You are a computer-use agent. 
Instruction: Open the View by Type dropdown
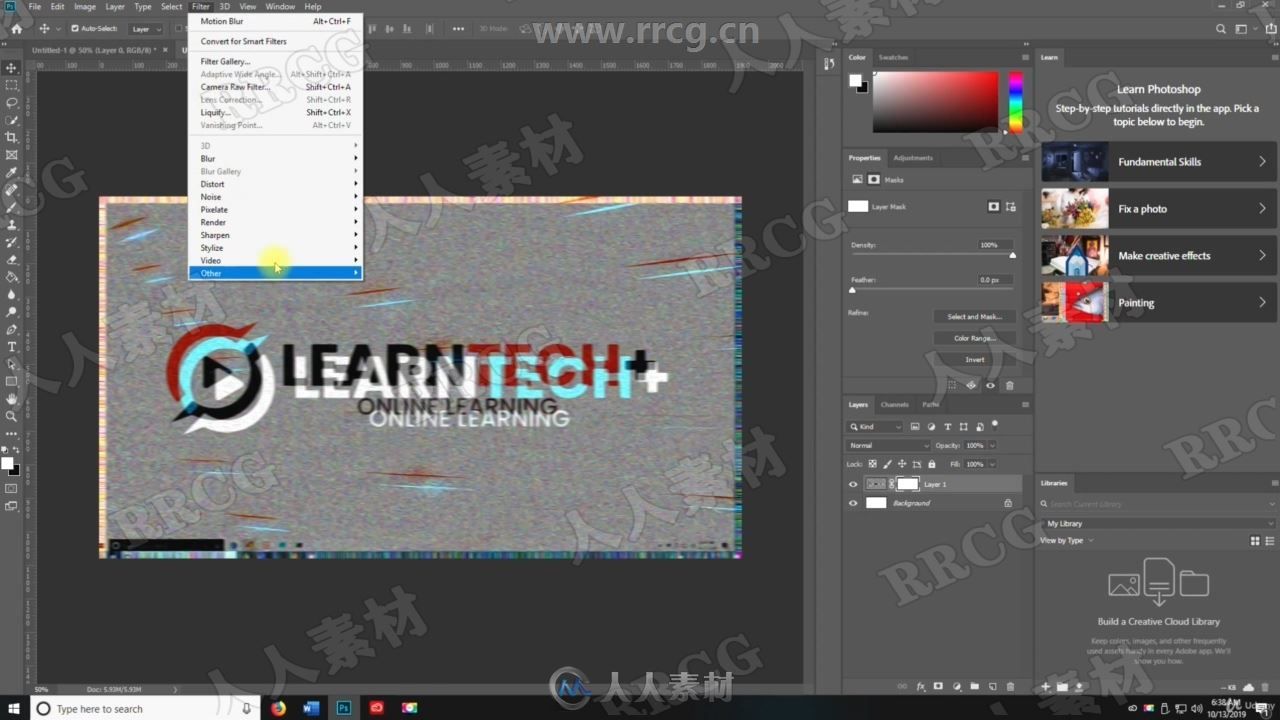(x=1067, y=541)
